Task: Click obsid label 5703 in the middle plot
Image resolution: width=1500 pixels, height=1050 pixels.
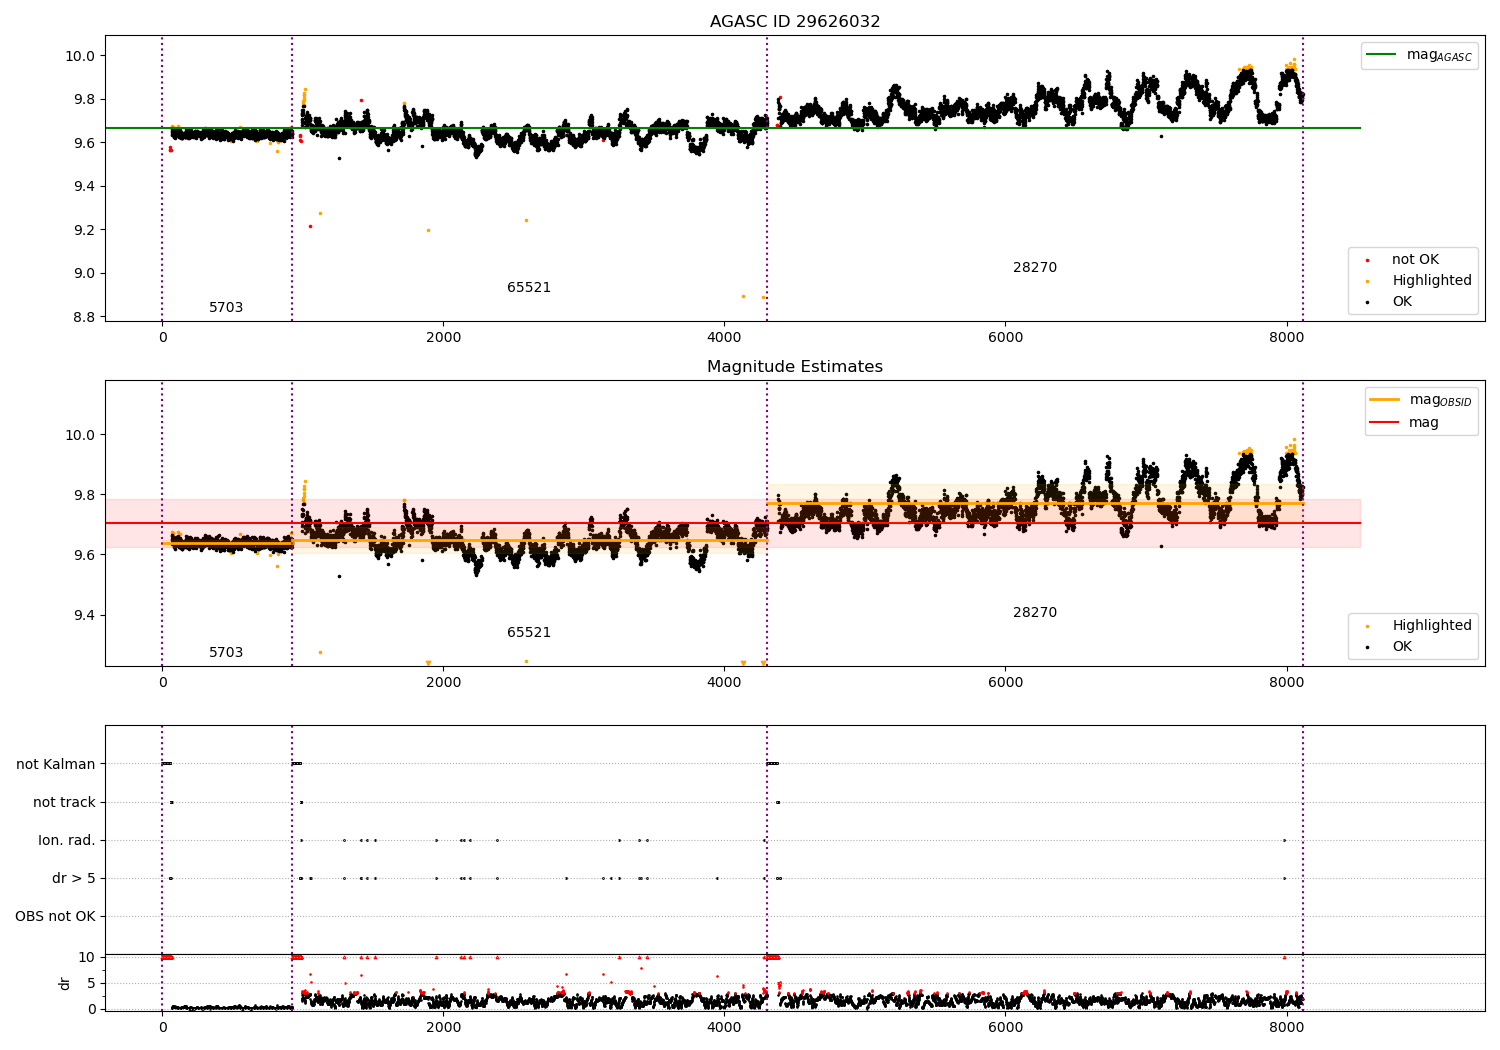Action: [226, 653]
